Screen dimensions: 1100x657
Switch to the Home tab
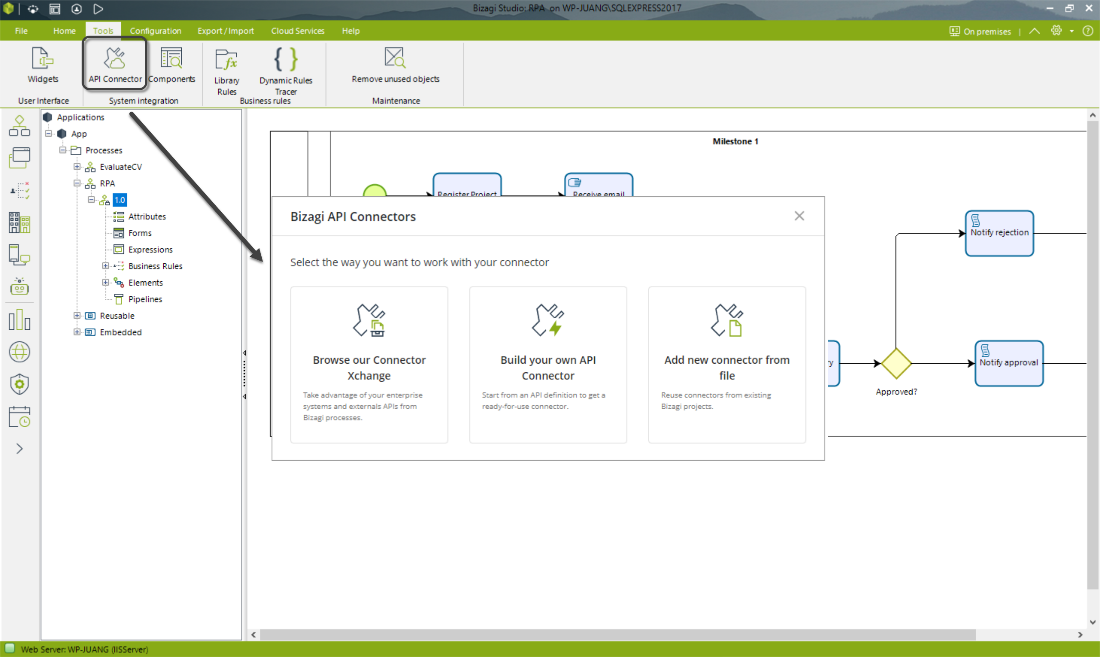coord(65,31)
